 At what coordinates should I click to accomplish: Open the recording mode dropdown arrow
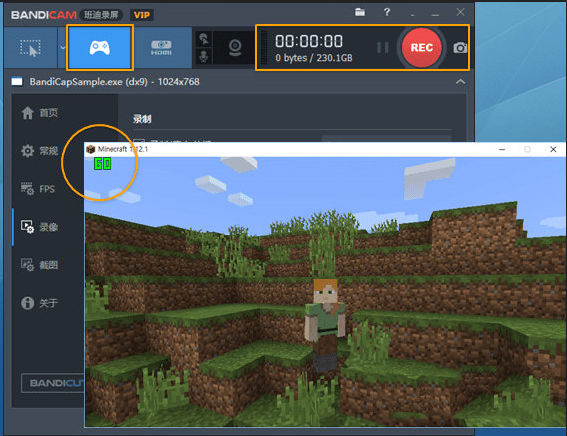(x=63, y=48)
